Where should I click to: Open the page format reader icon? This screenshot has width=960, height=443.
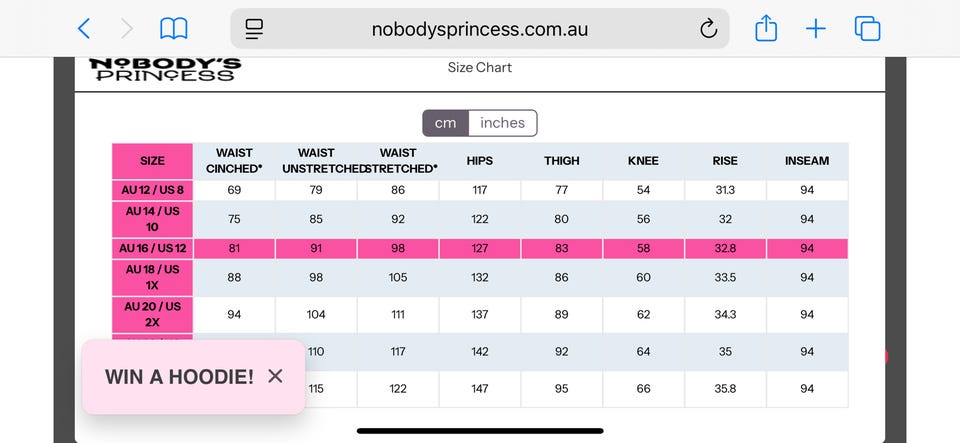point(254,29)
